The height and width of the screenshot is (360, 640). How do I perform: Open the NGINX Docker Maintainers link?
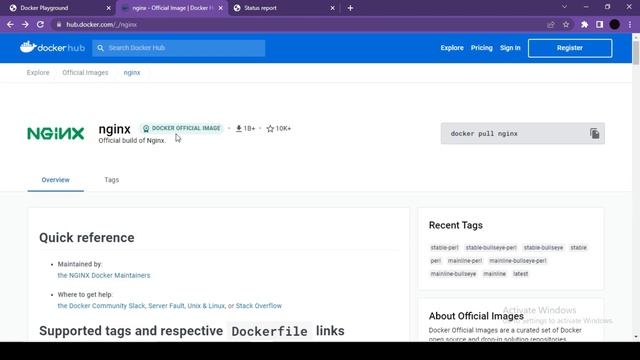pyautogui.click(x=104, y=276)
